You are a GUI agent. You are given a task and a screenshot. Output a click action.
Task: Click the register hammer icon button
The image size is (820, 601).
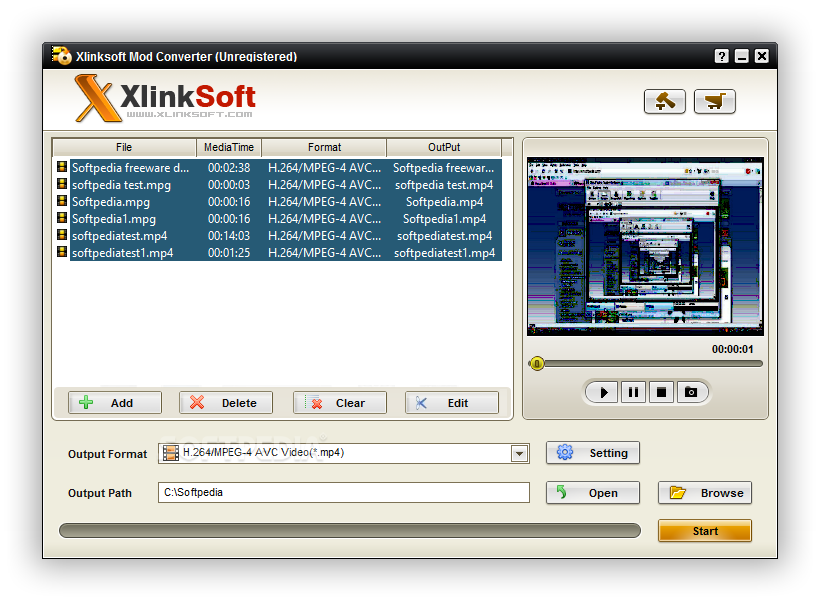tap(664, 101)
